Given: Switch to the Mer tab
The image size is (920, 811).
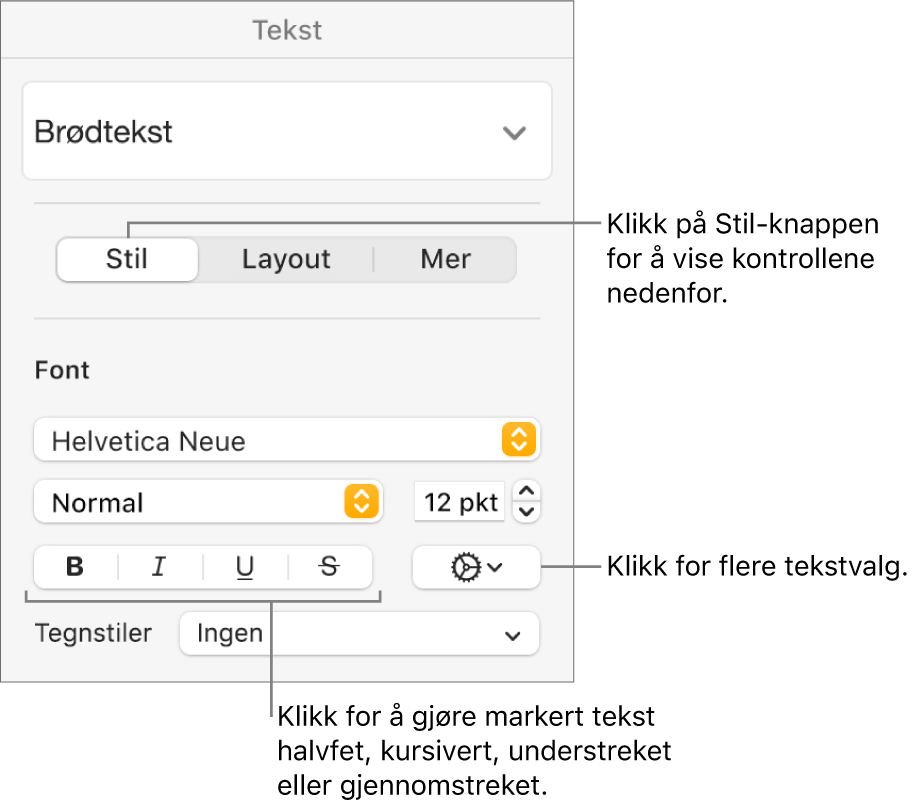Looking at the screenshot, I should 445,259.
